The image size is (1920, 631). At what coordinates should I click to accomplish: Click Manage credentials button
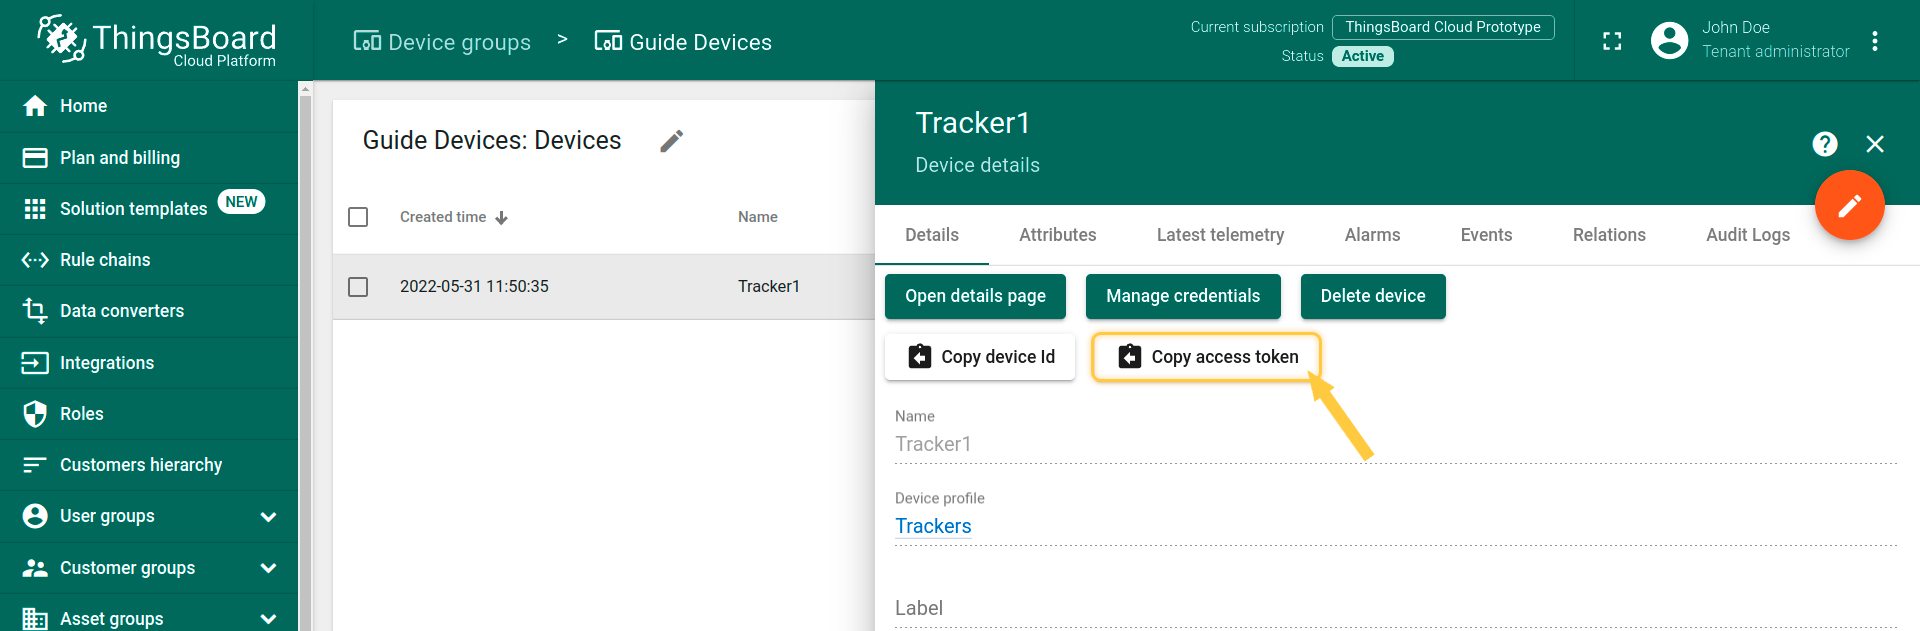tap(1183, 296)
